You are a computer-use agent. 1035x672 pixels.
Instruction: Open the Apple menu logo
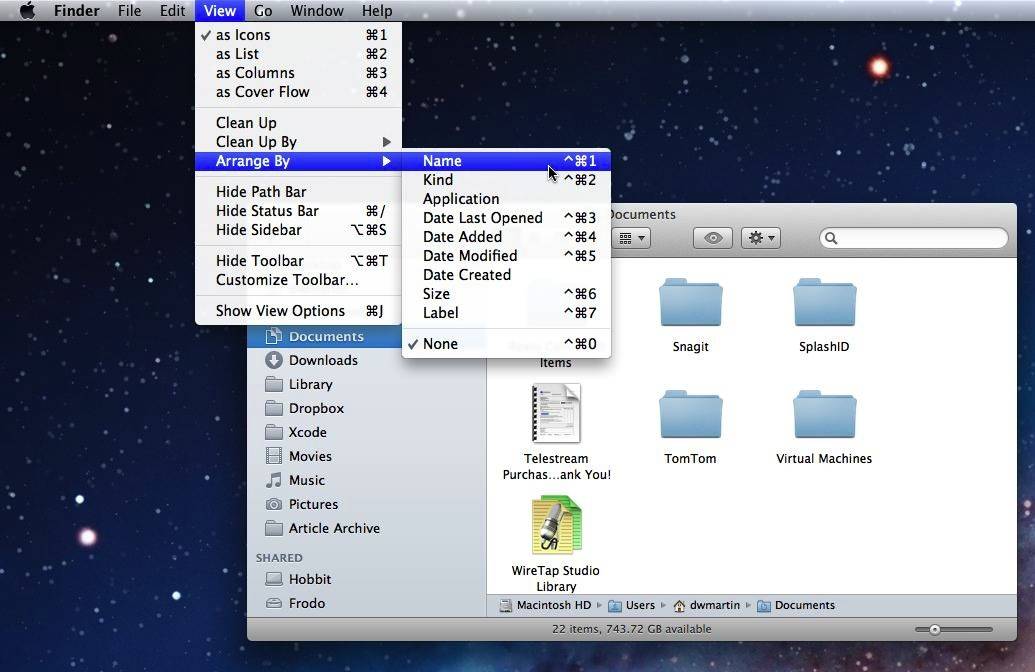(27, 11)
